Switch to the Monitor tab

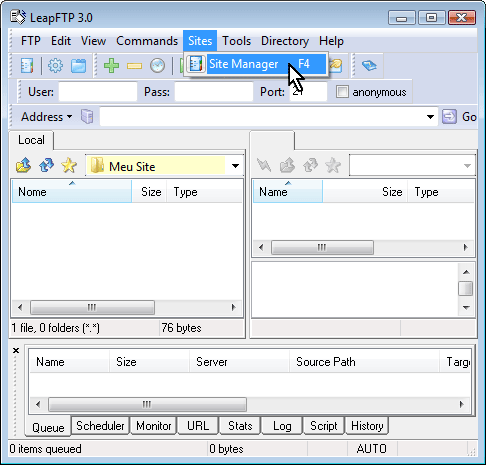click(153, 426)
